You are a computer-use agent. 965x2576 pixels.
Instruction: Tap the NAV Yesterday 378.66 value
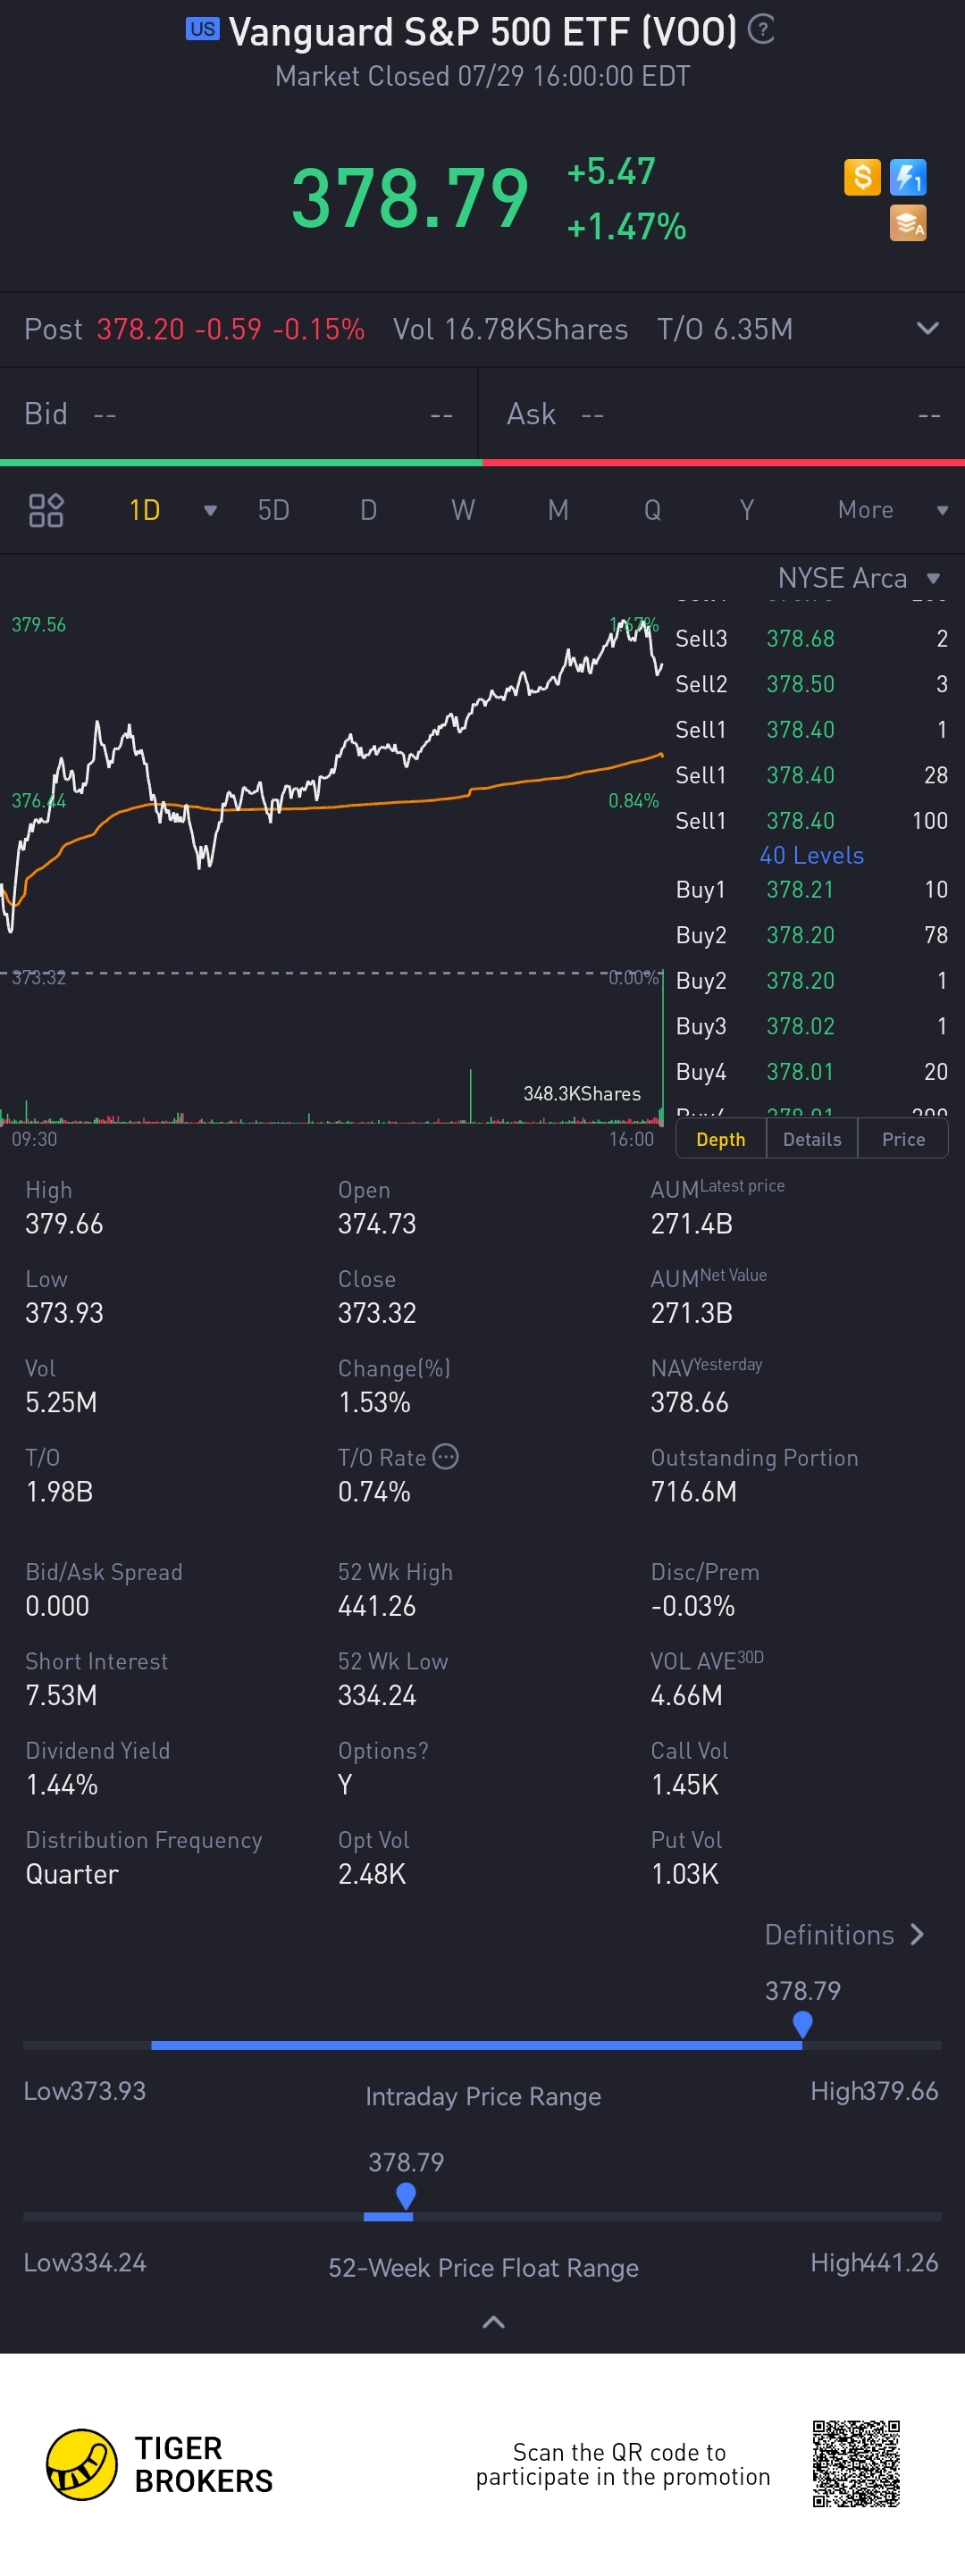pyautogui.click(x=690, y=1402)
